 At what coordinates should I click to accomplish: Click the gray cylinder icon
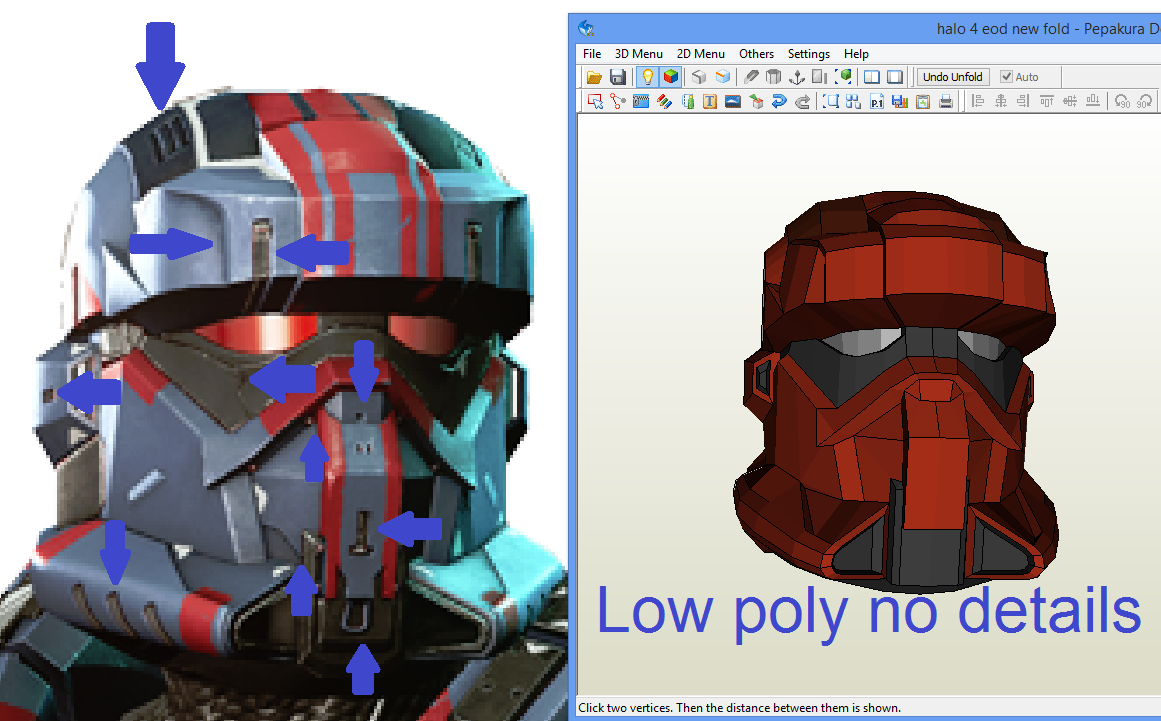tap(774, 76)
